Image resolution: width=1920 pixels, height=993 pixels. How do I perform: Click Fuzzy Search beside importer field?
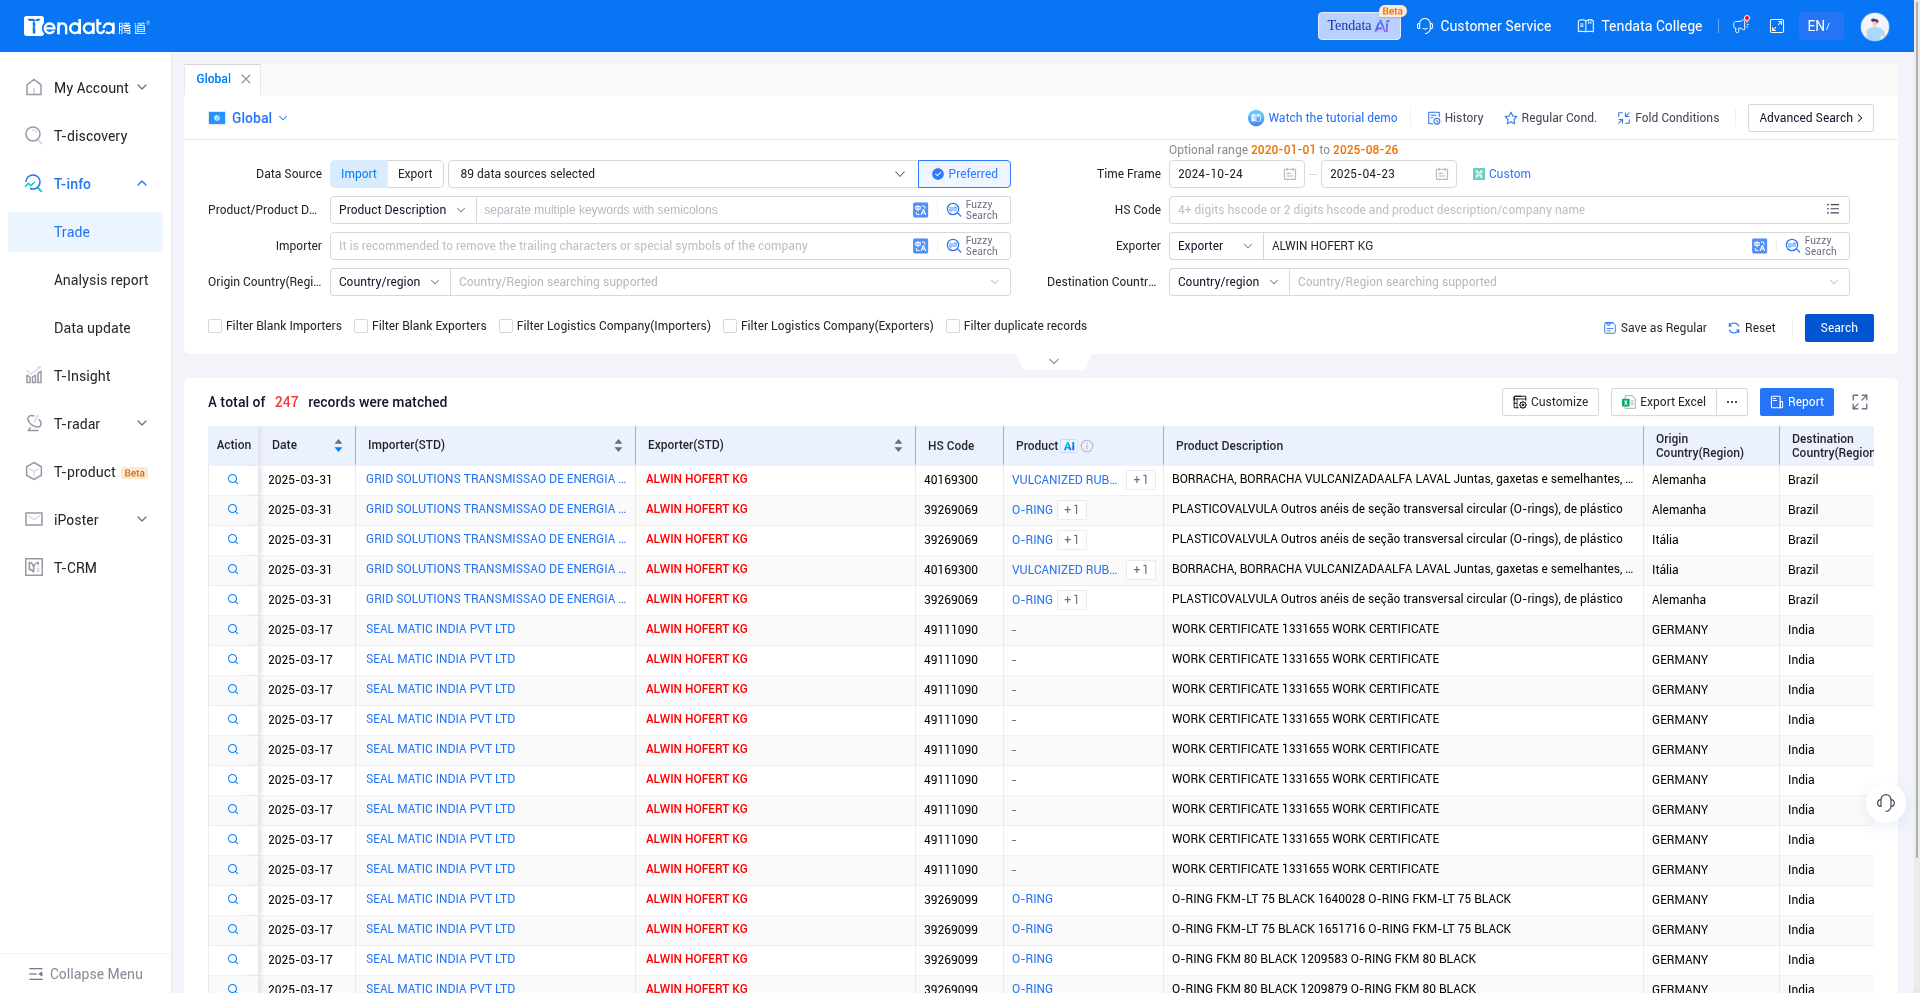click(973, 246)
